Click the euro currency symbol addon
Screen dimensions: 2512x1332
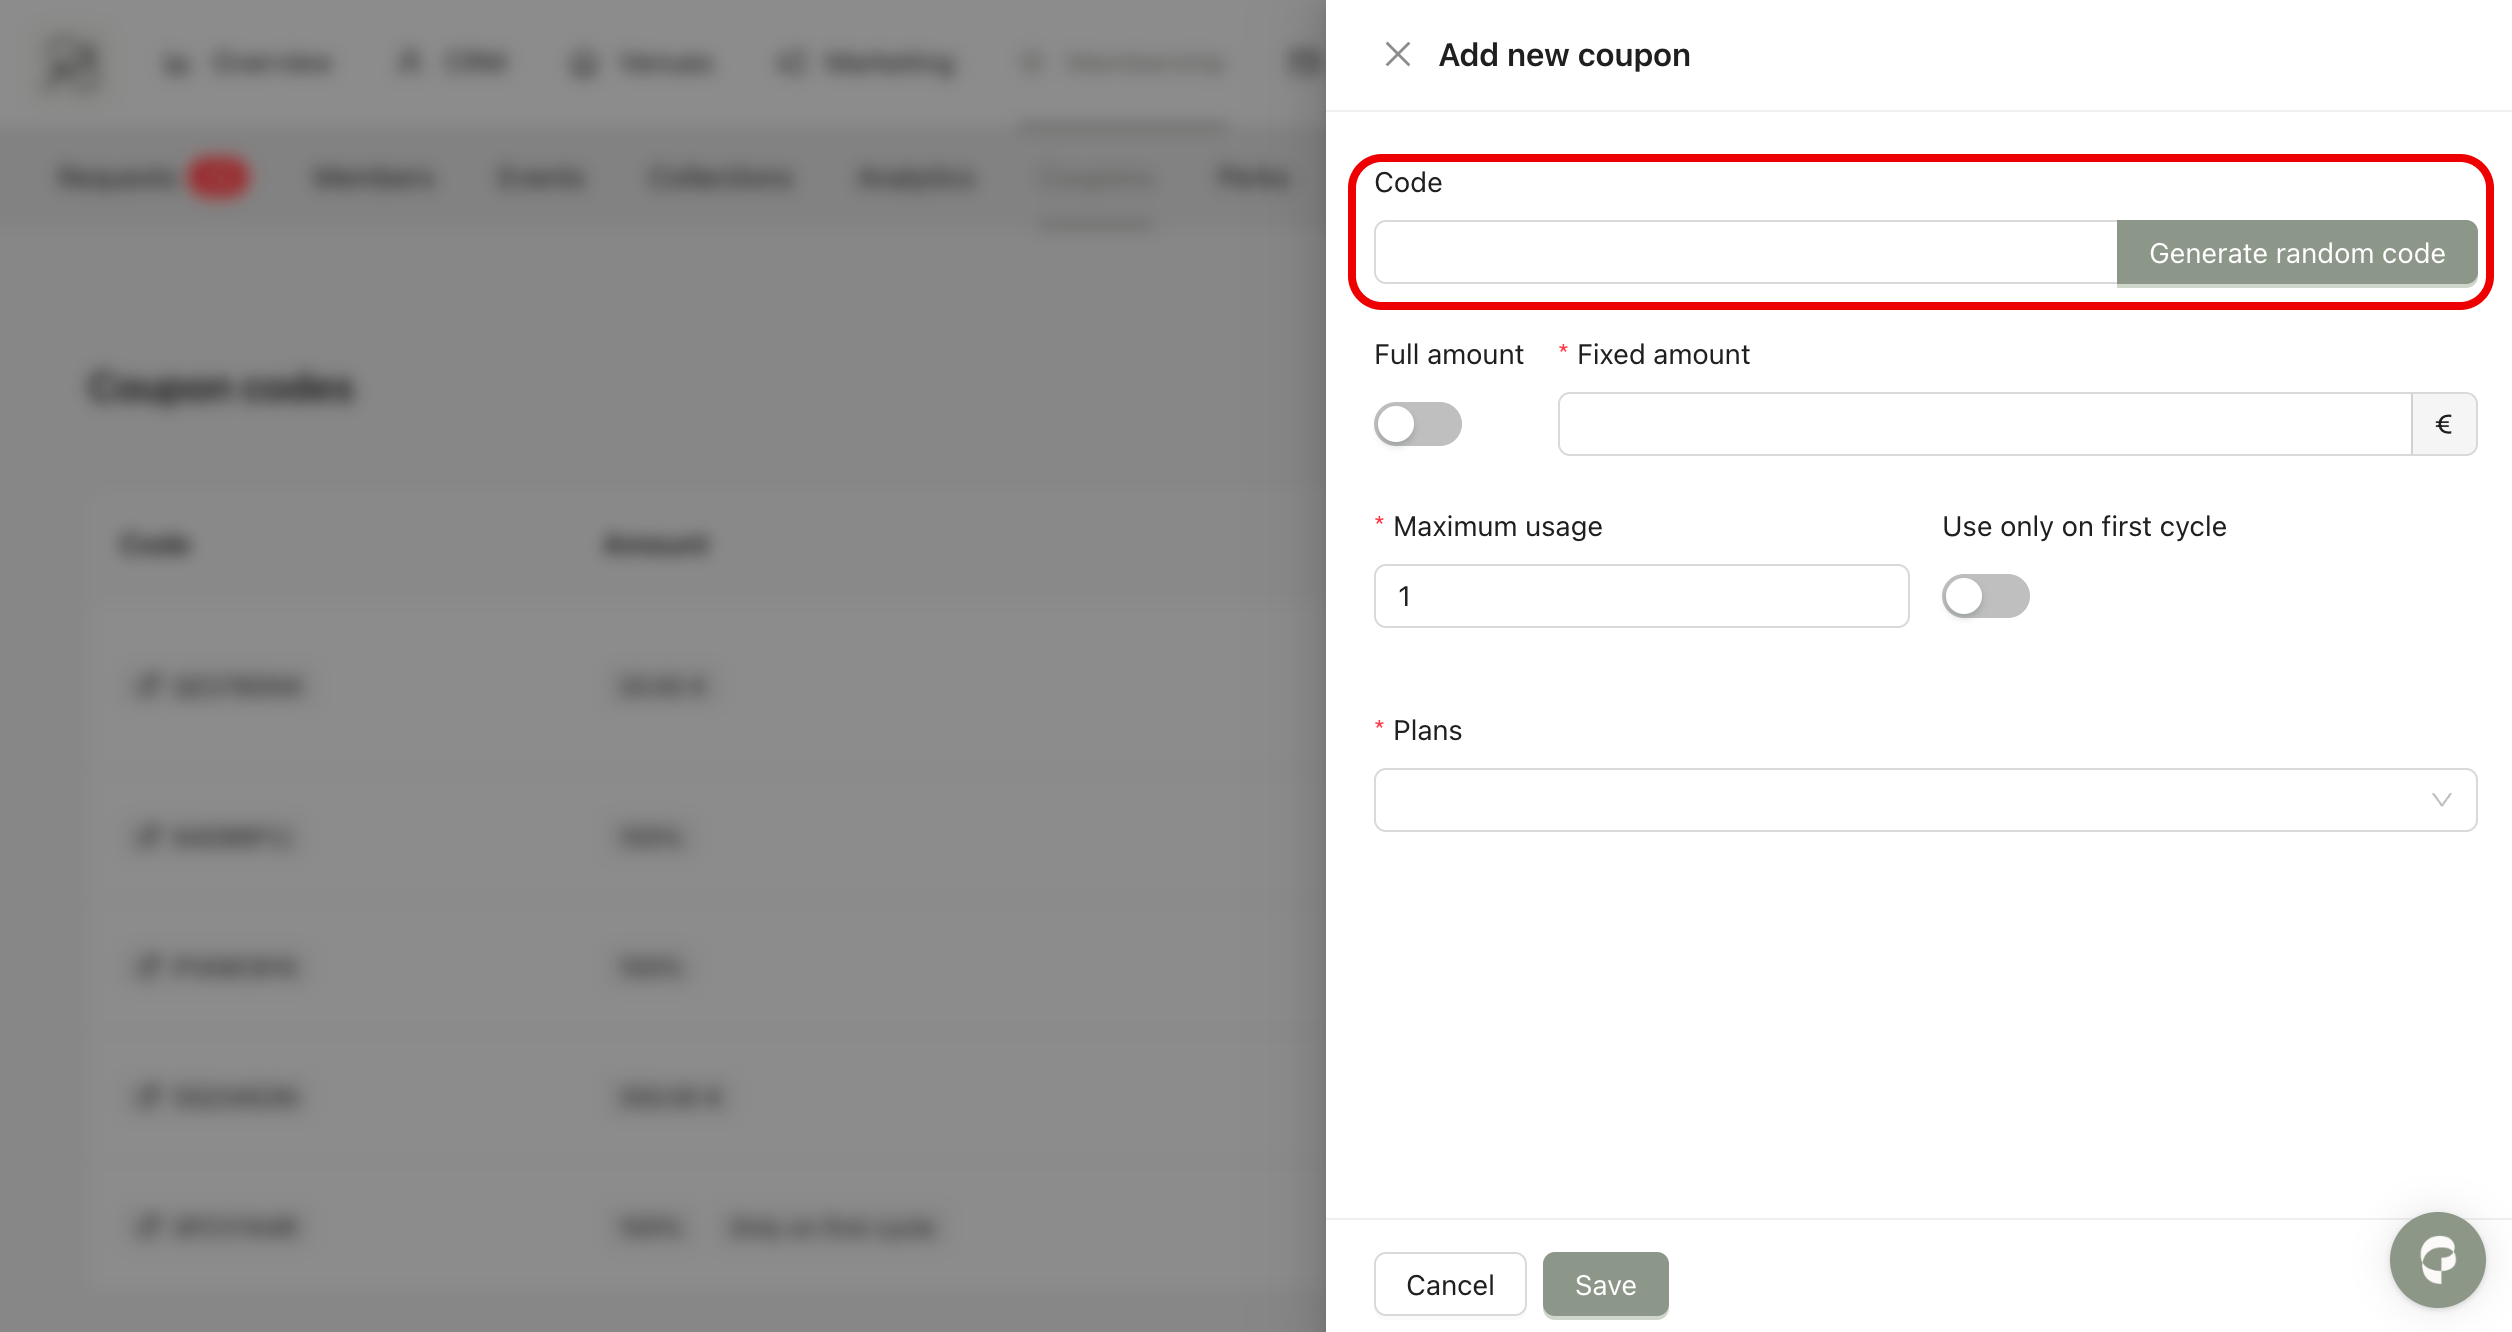(x=2443, y=424)
